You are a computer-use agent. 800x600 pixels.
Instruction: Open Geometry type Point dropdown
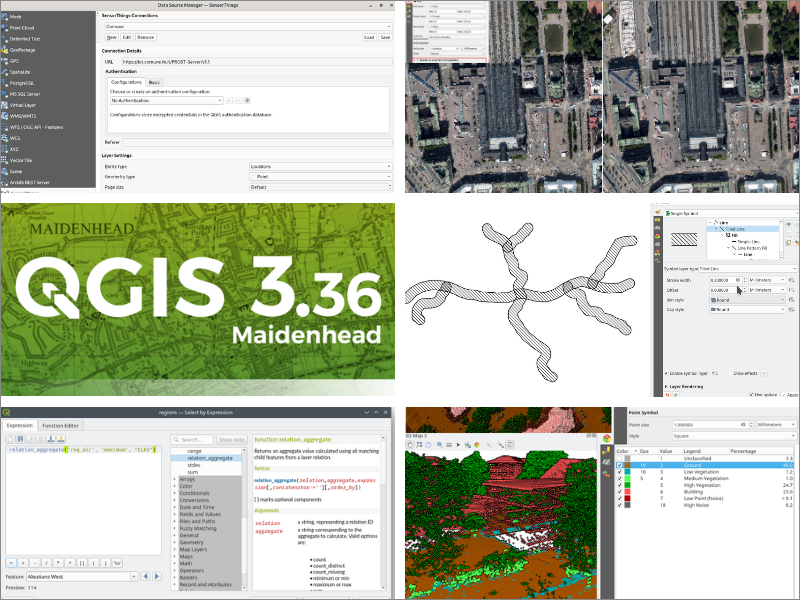pyautogui.click(x=320, y=177)
